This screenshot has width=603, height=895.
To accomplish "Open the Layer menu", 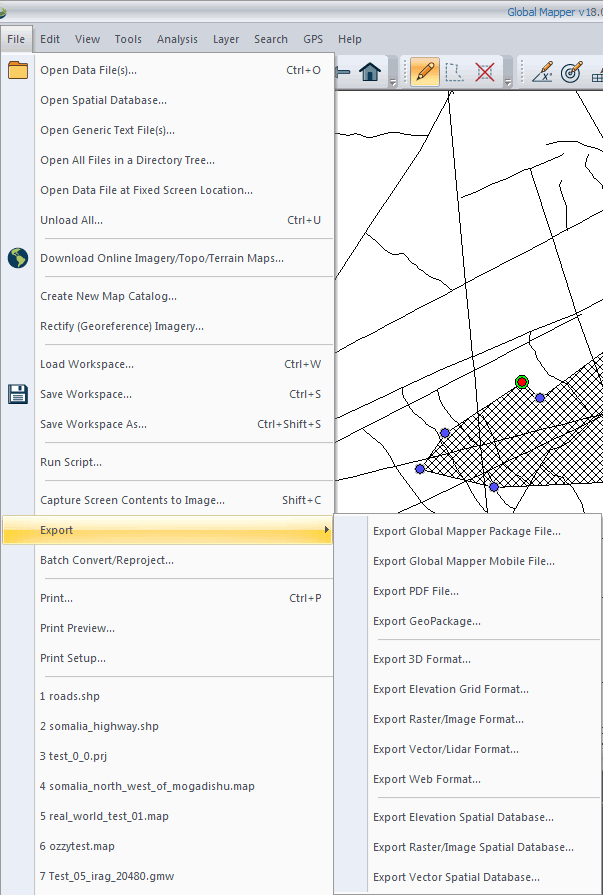I will click(x=226, y=39).
